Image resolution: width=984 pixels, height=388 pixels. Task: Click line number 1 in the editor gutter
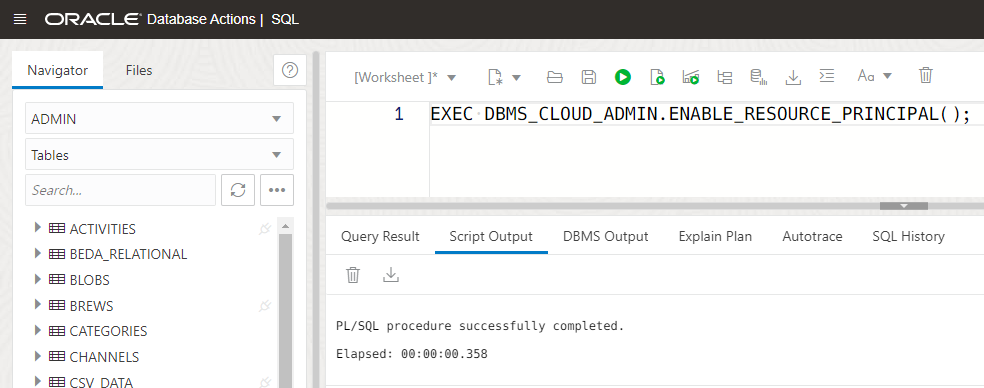(x=399, y=115)
